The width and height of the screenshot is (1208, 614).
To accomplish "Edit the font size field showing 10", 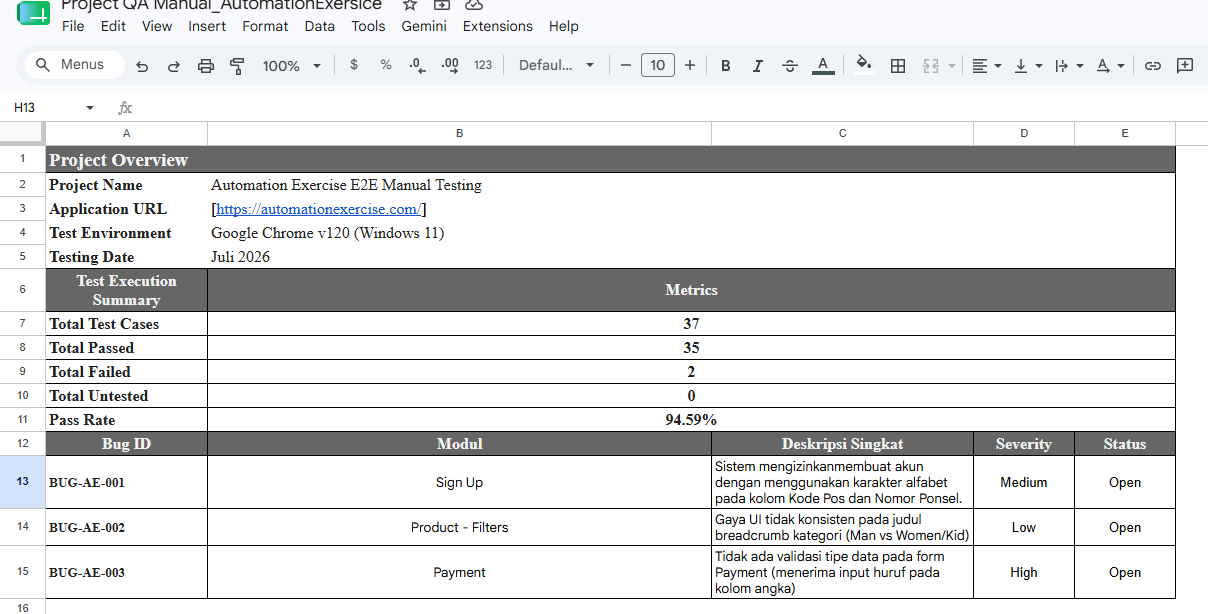I will pyautogui.click(x=657, y=65).
